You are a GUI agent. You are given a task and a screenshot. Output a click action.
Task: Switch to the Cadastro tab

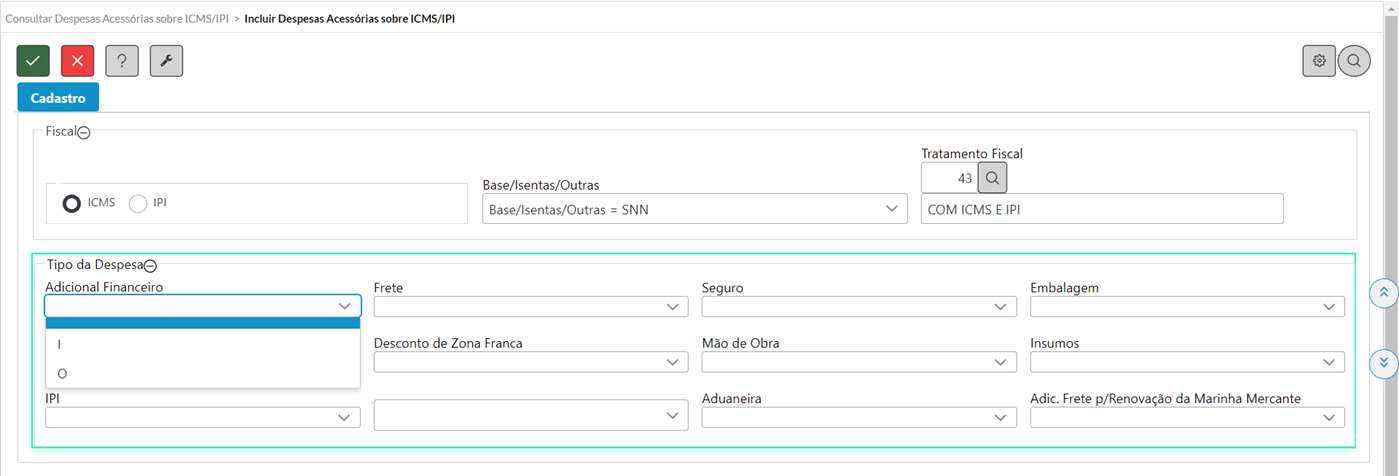click(x=58, y=97)
